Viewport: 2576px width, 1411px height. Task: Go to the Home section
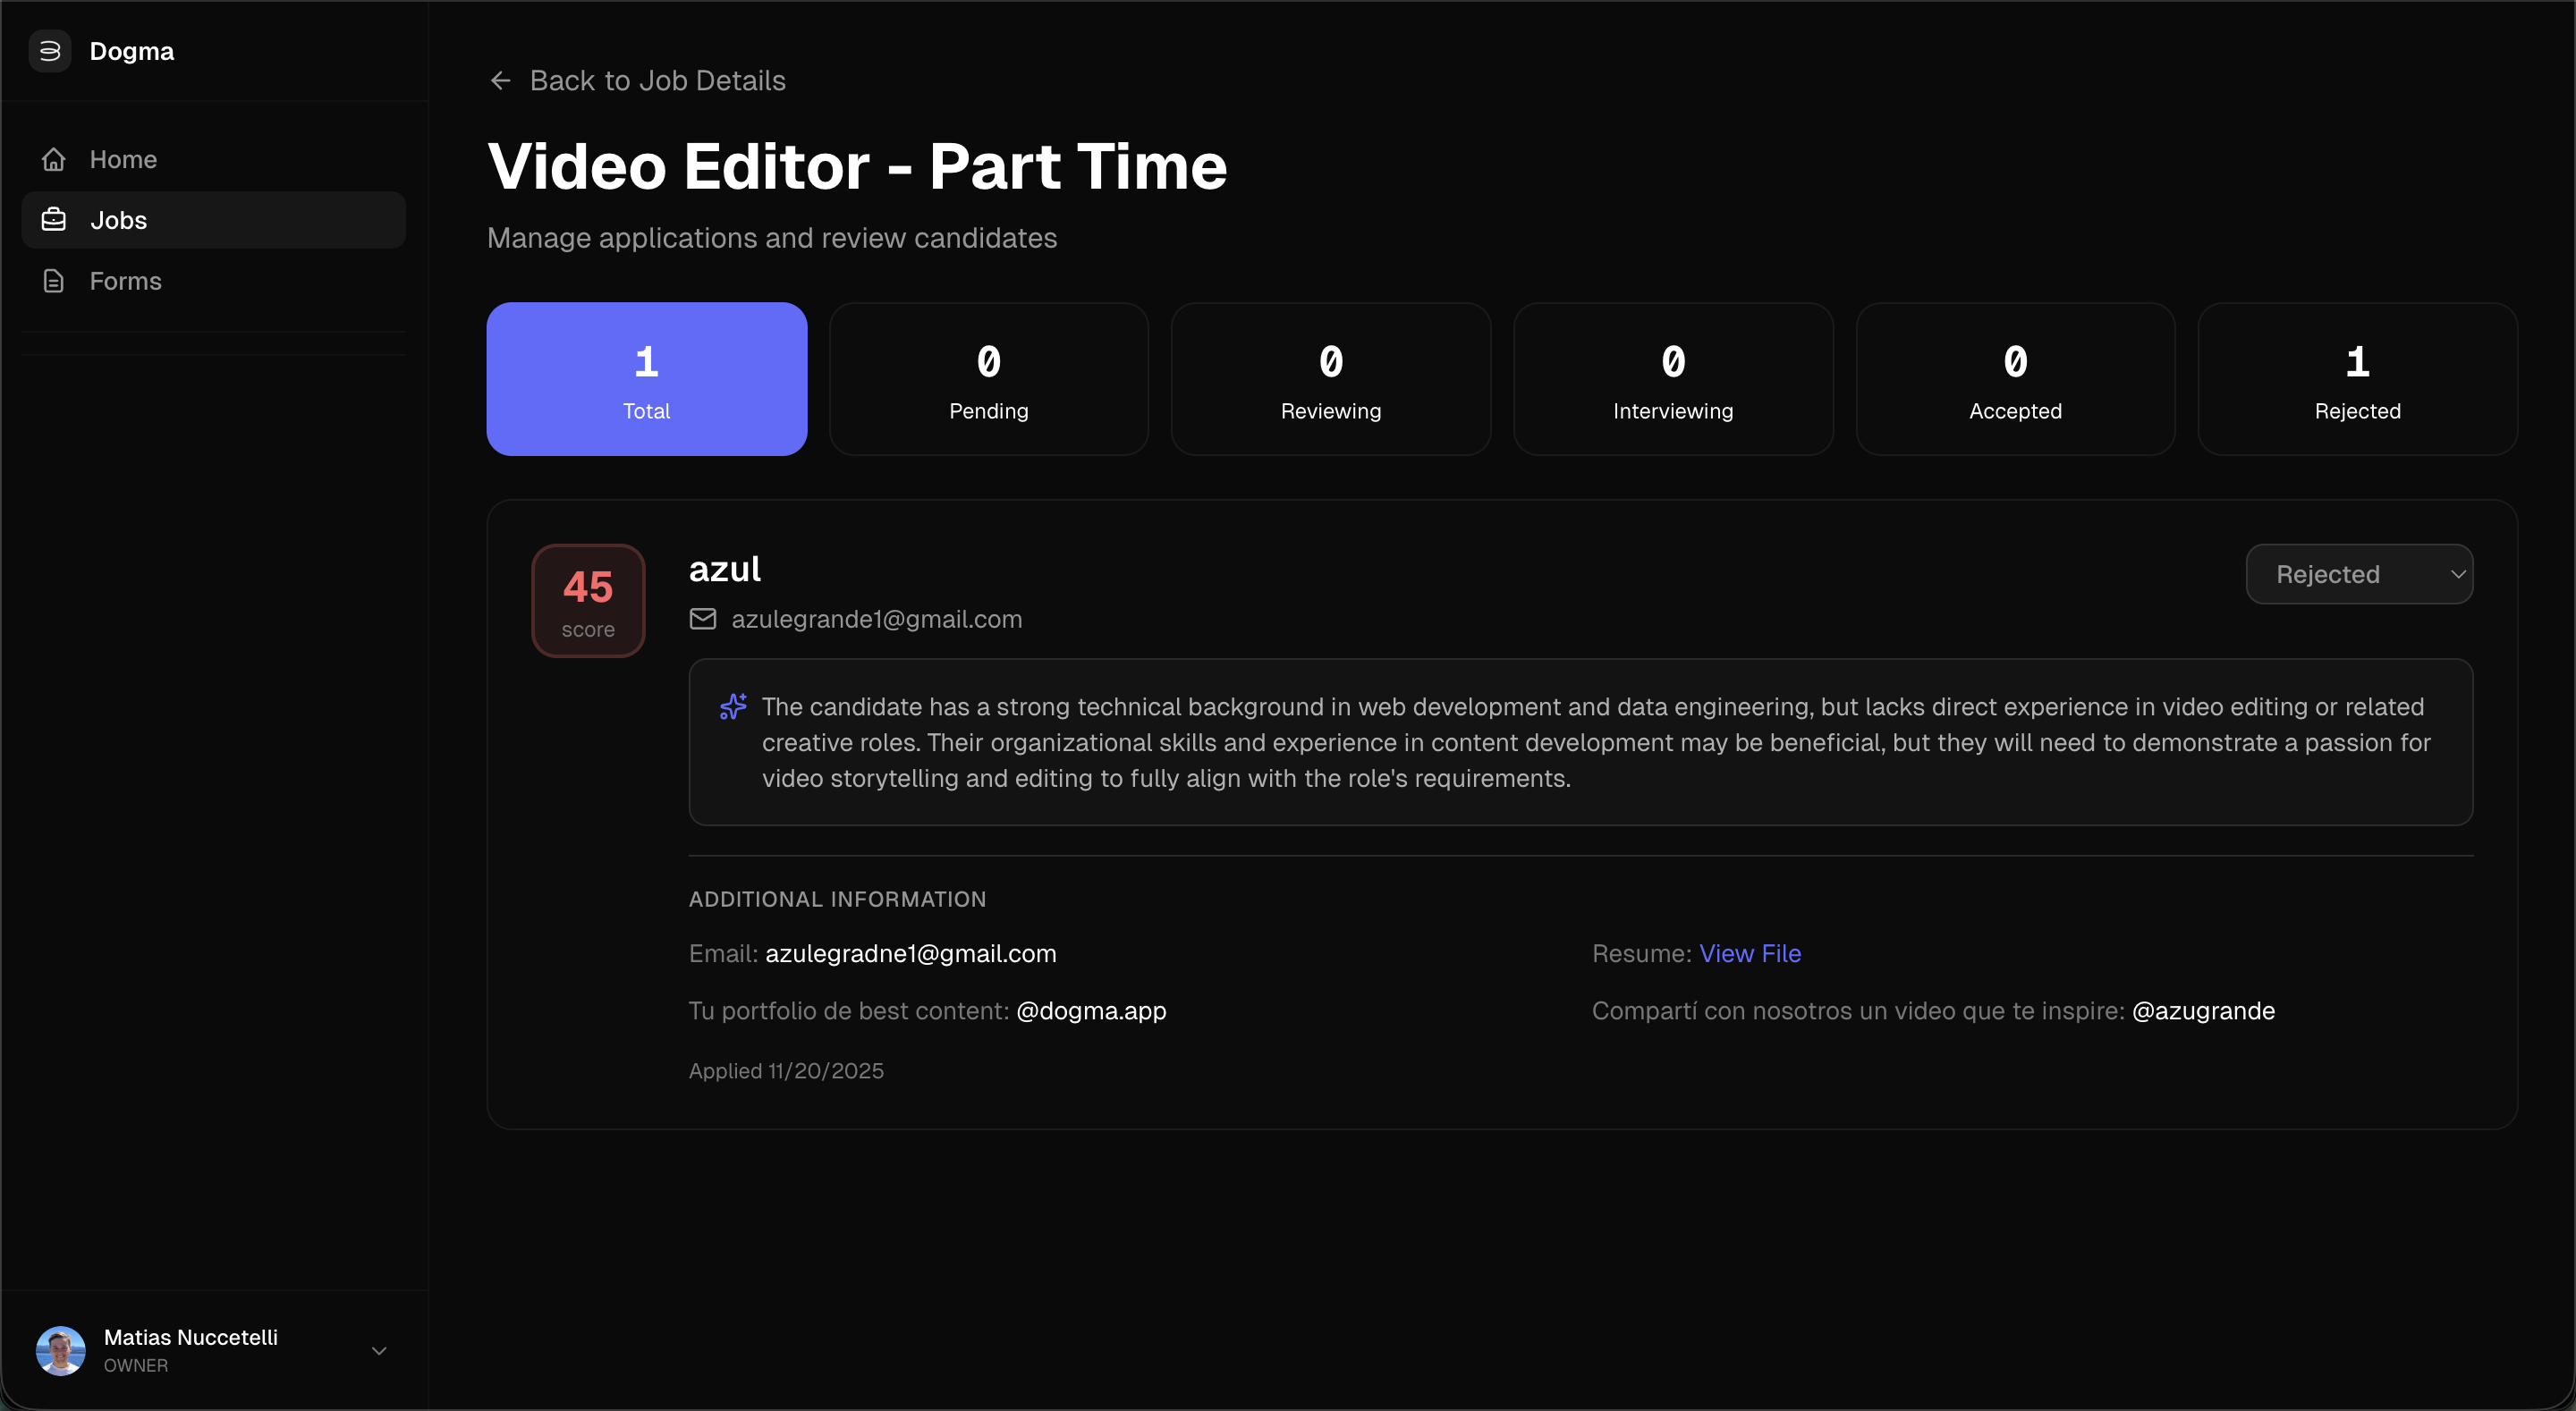123,159
